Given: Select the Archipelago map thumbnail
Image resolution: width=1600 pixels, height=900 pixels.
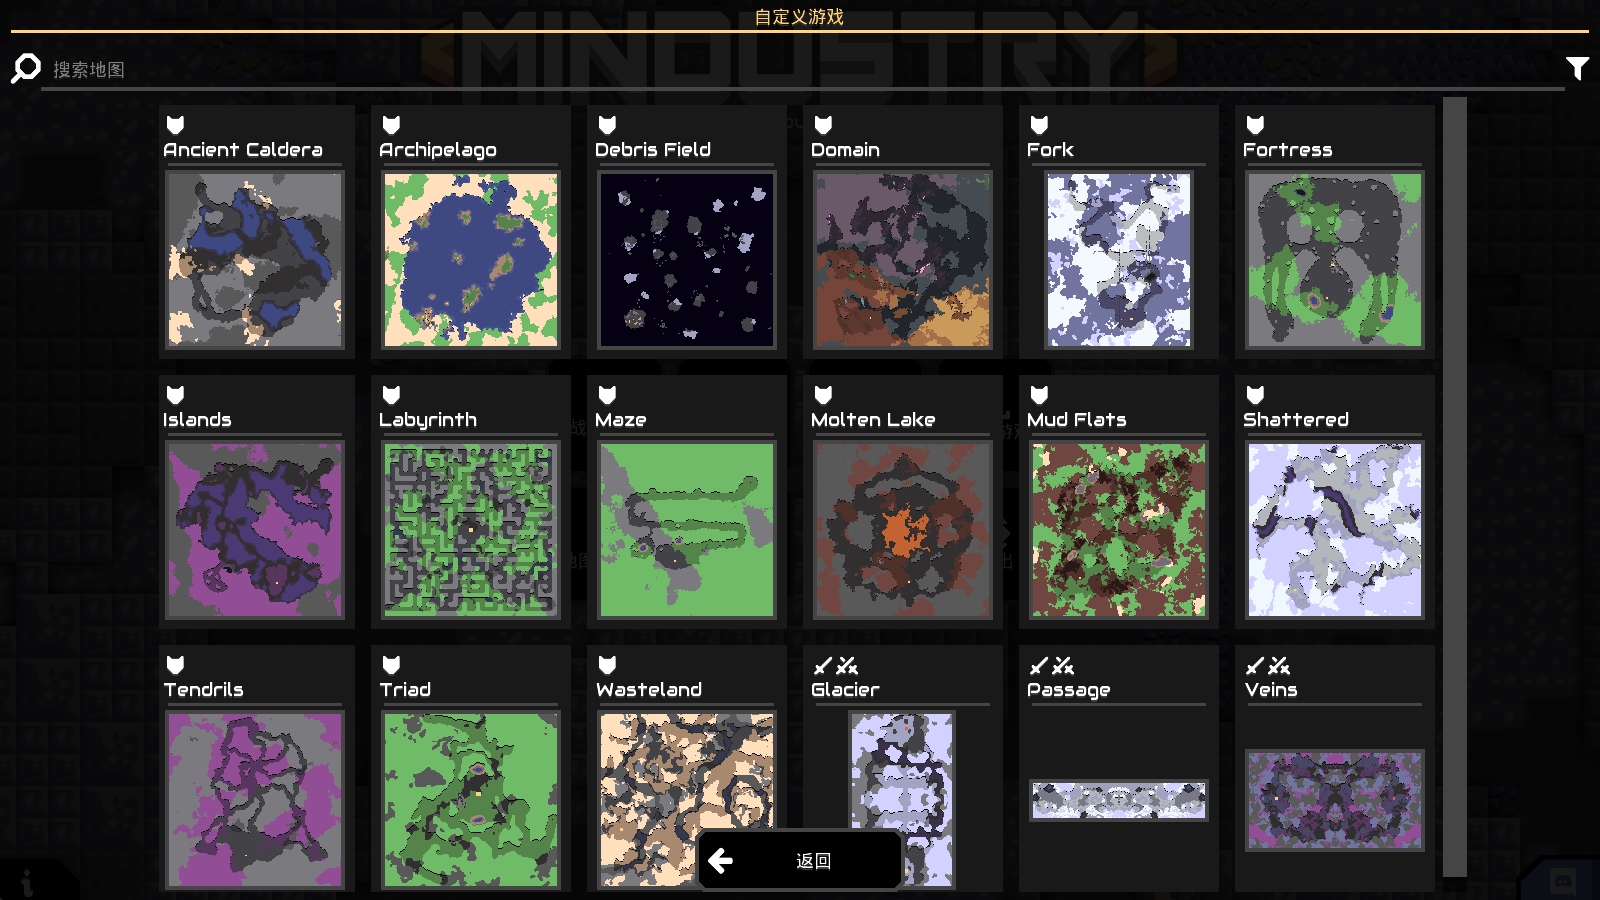Looking at the screenshot, I should pos(471,260).
